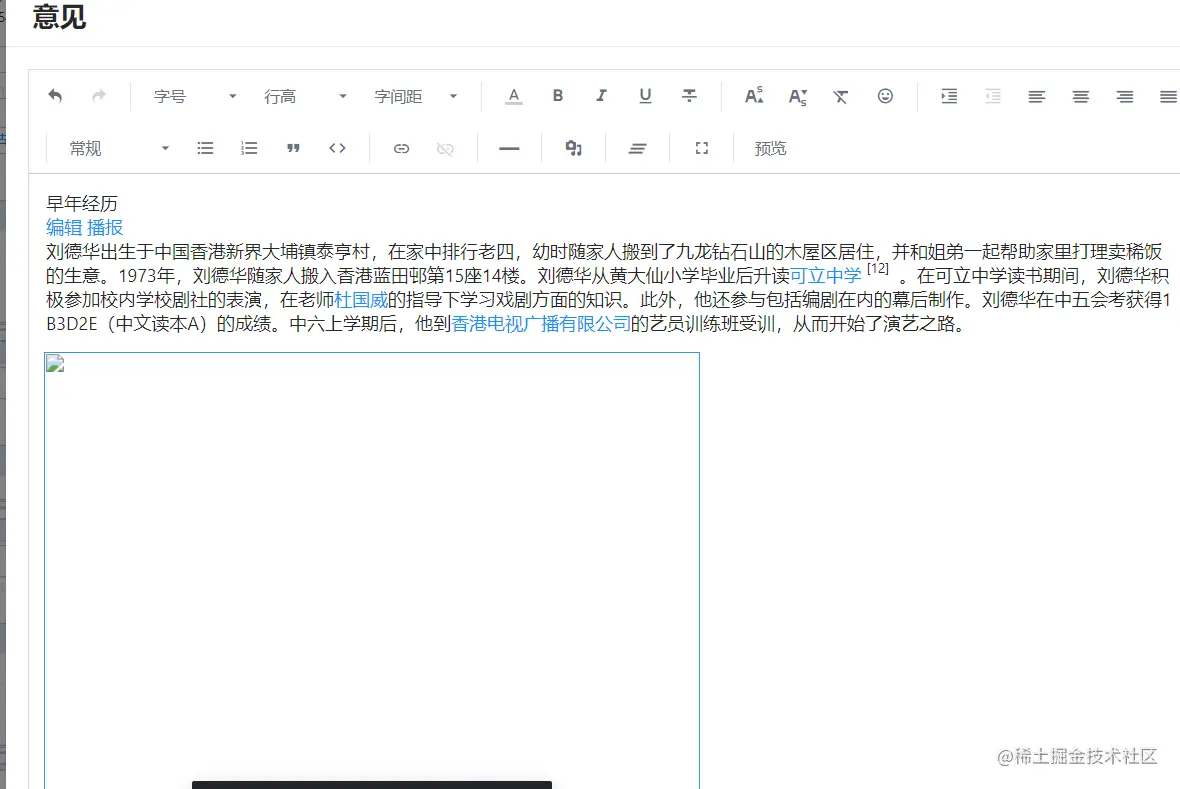
Task: Insert a hyperlink
Action: point(401,148)
